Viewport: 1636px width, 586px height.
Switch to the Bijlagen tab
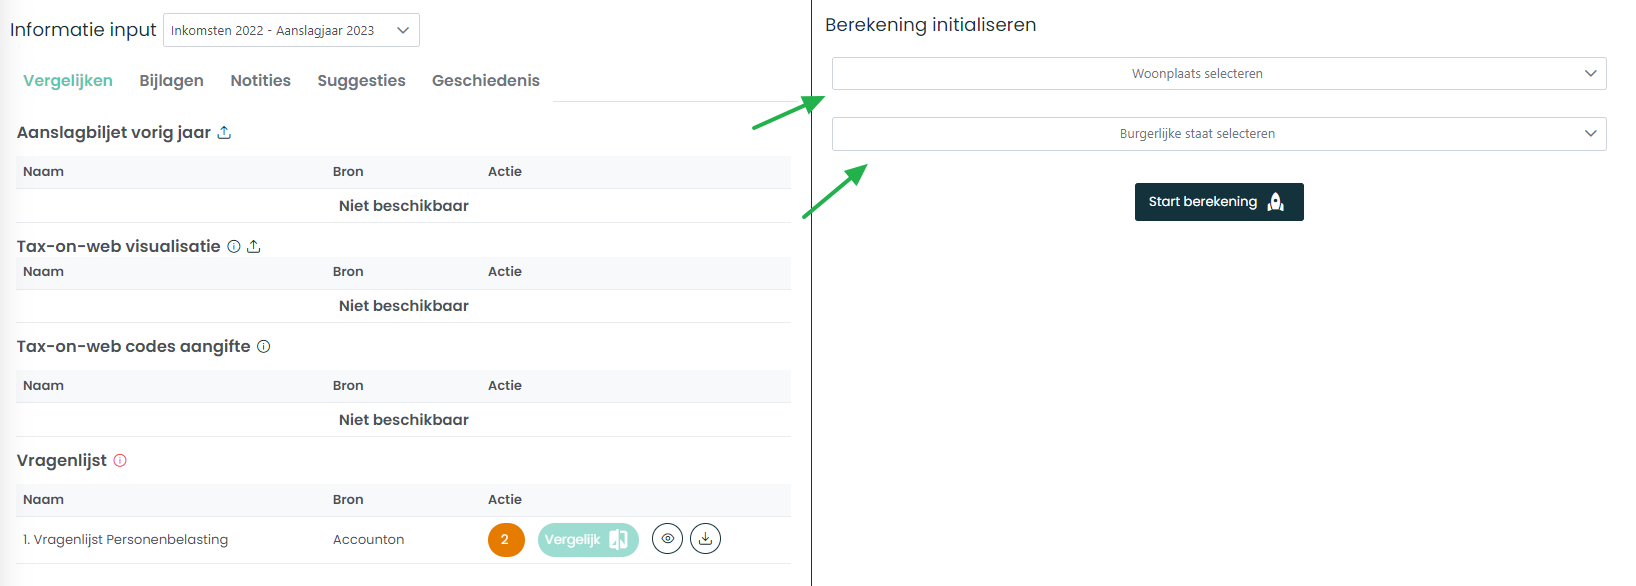(x=172, y=80)
